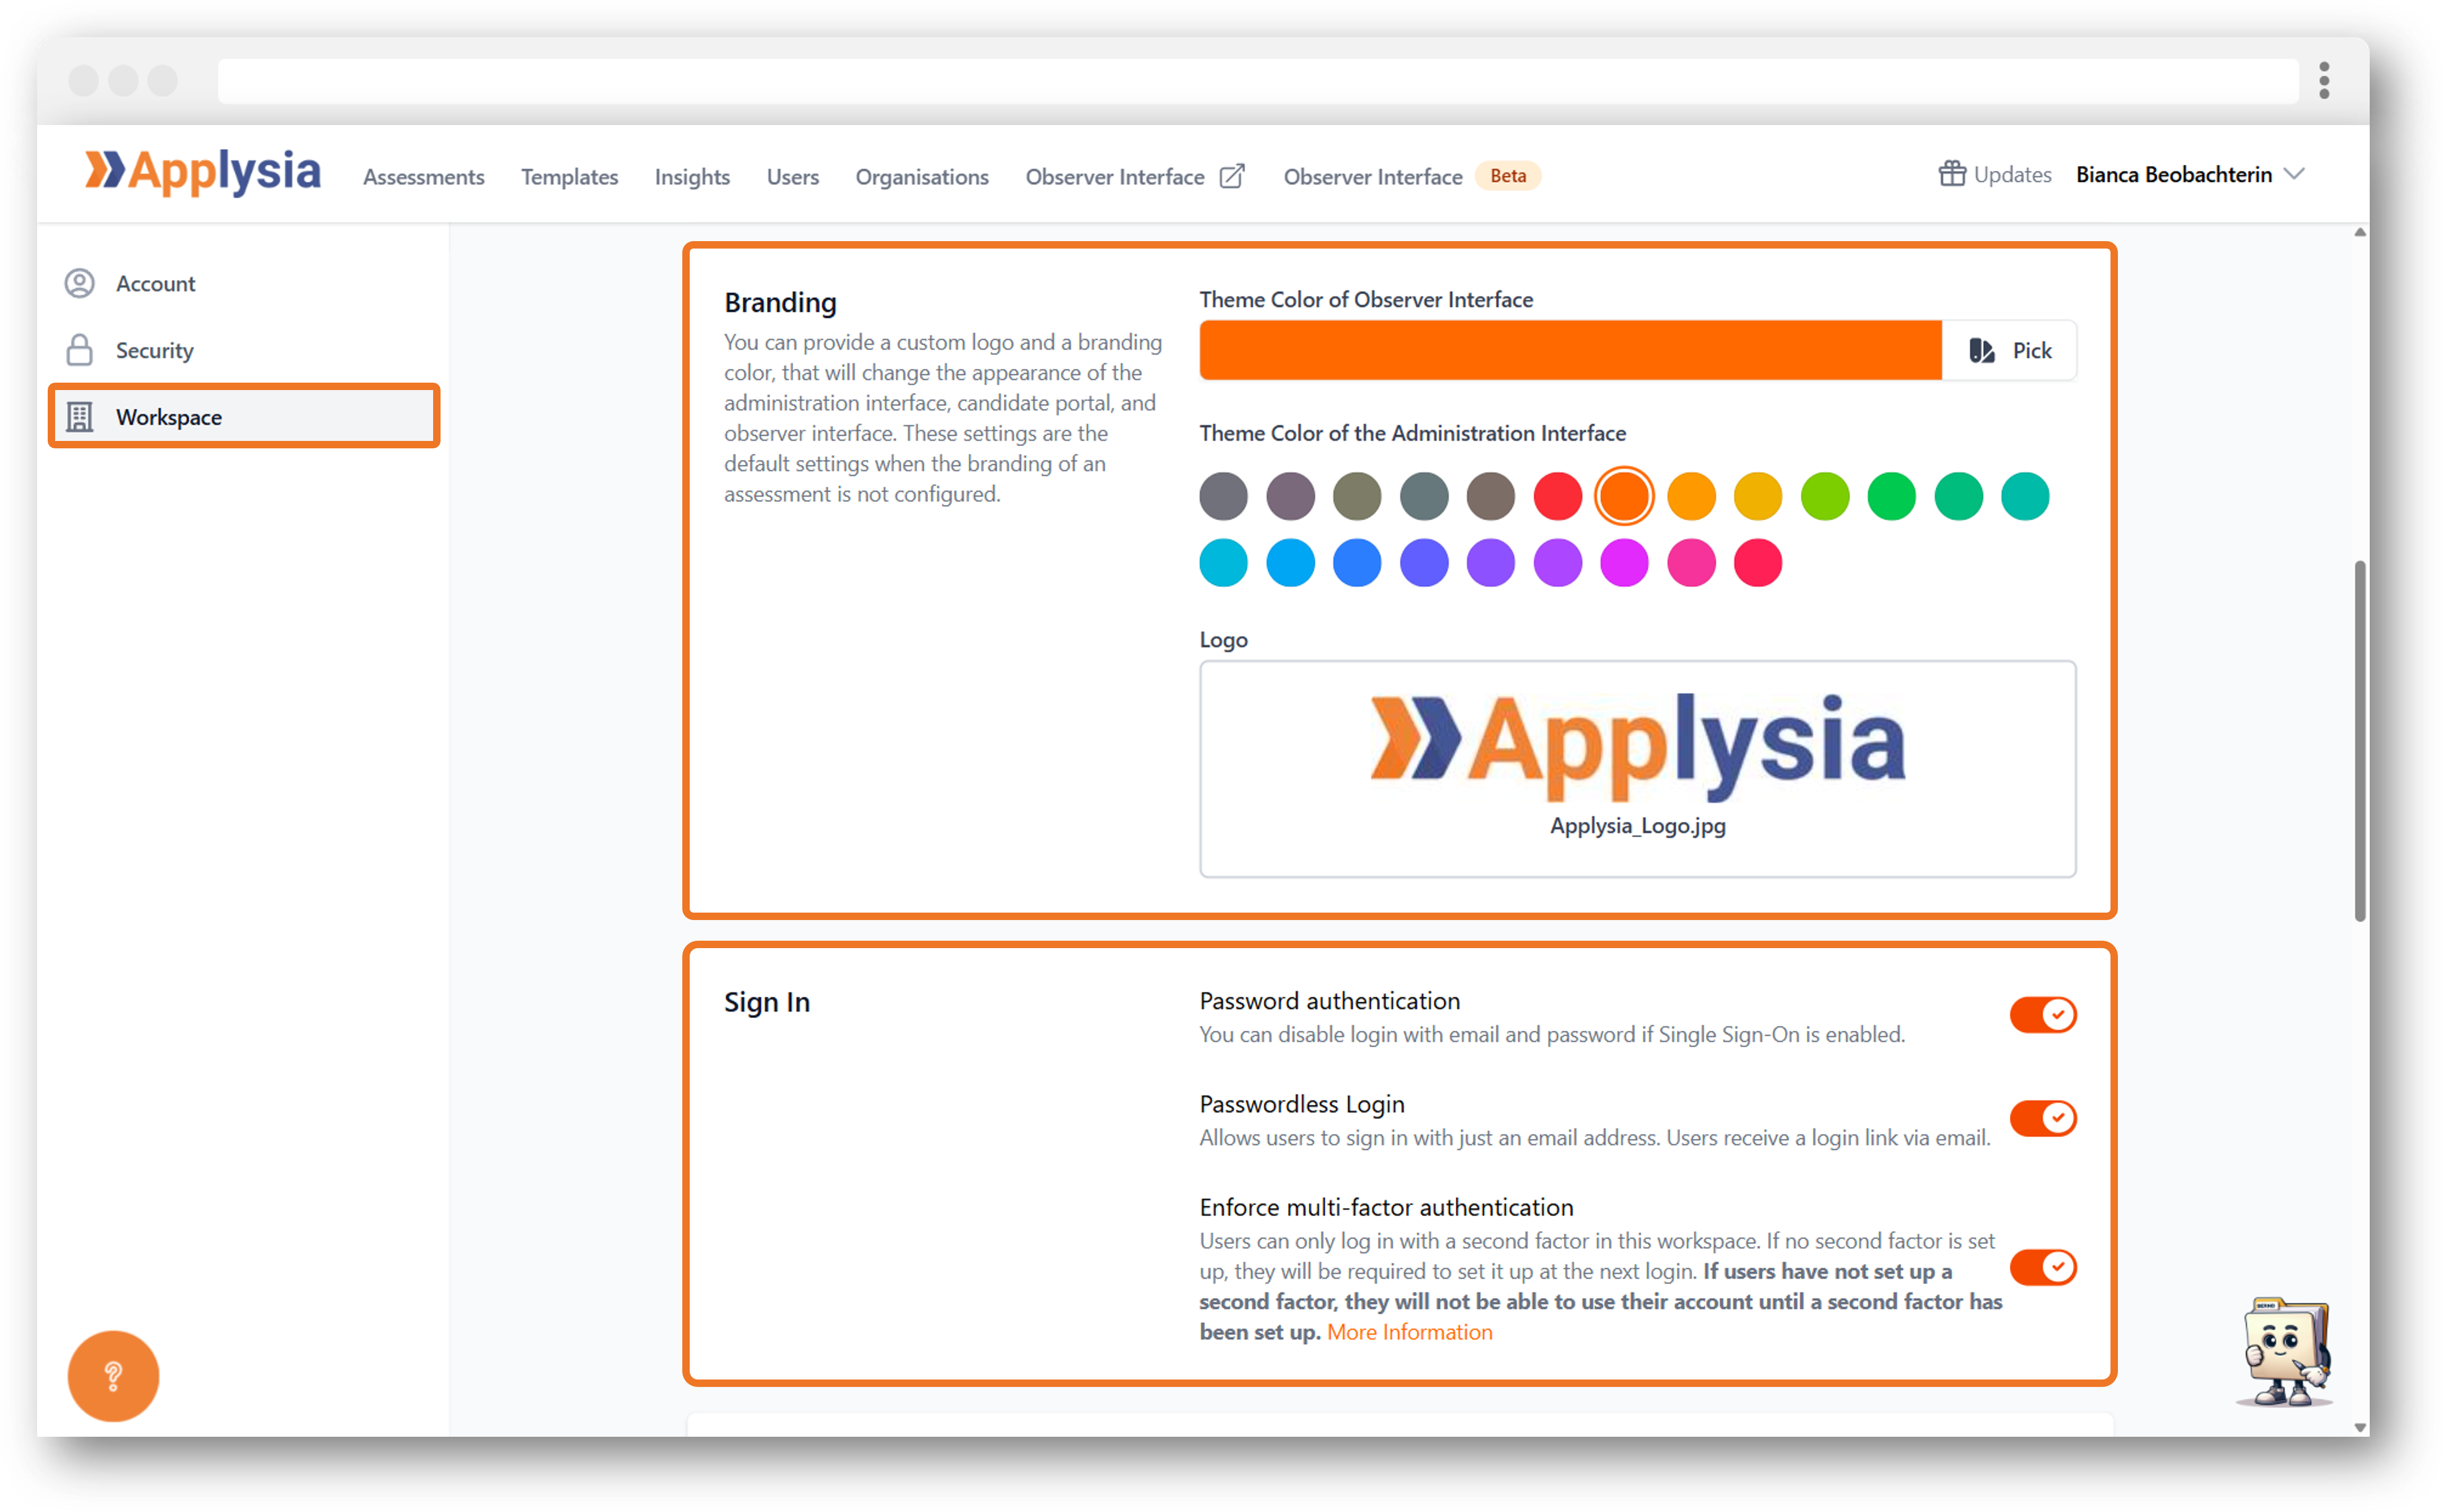Click the logo upload box with Applysia image

point(1638,769)
